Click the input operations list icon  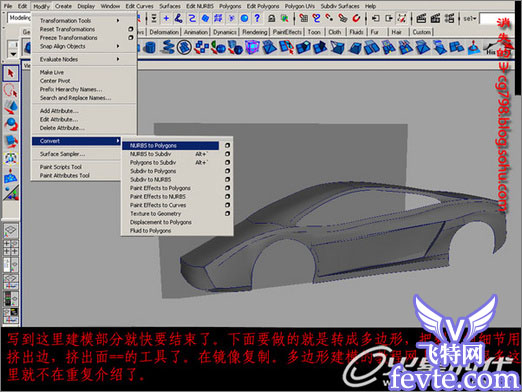376,18
